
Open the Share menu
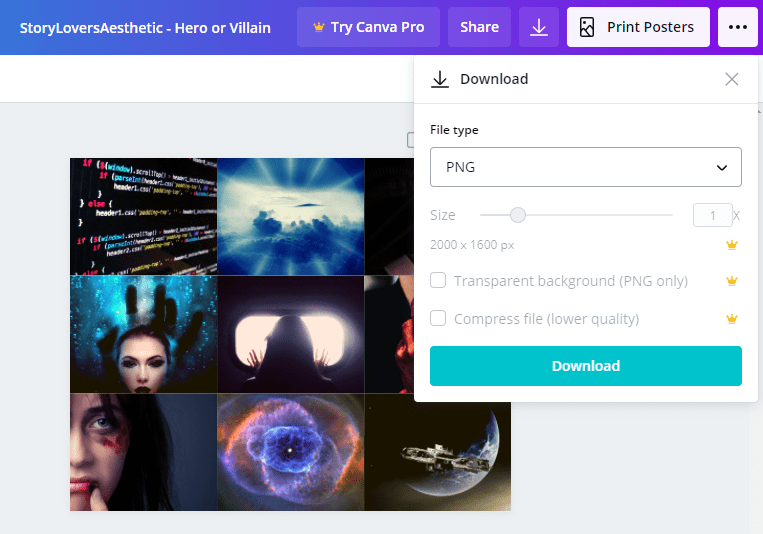479,27
